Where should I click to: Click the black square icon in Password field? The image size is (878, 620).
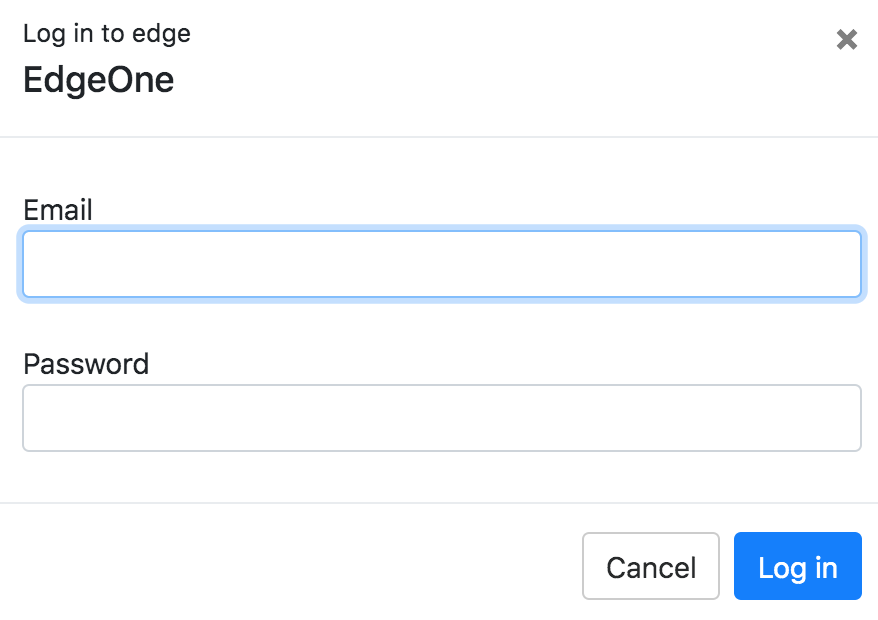click(824, 416)
